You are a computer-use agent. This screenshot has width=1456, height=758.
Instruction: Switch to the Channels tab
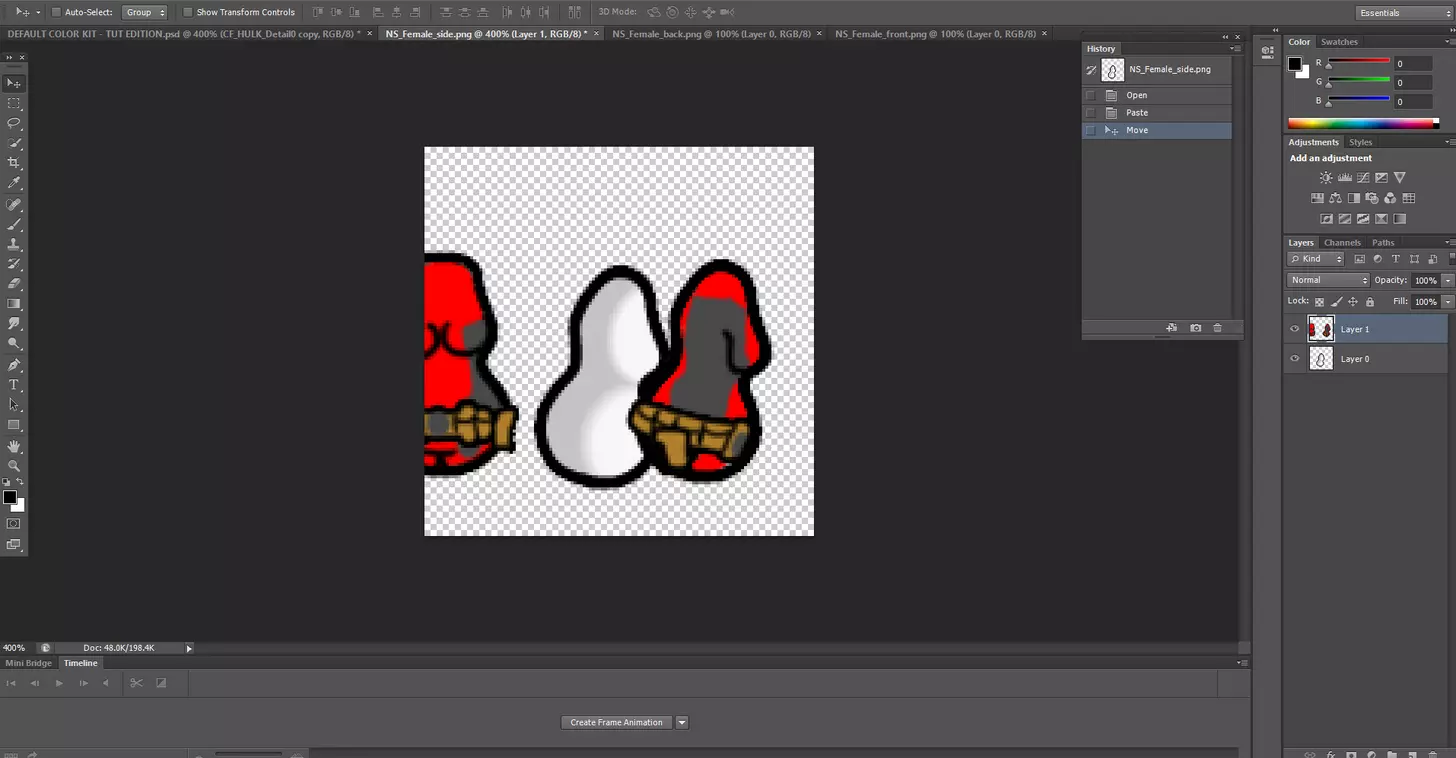(x=1342, y=243)
